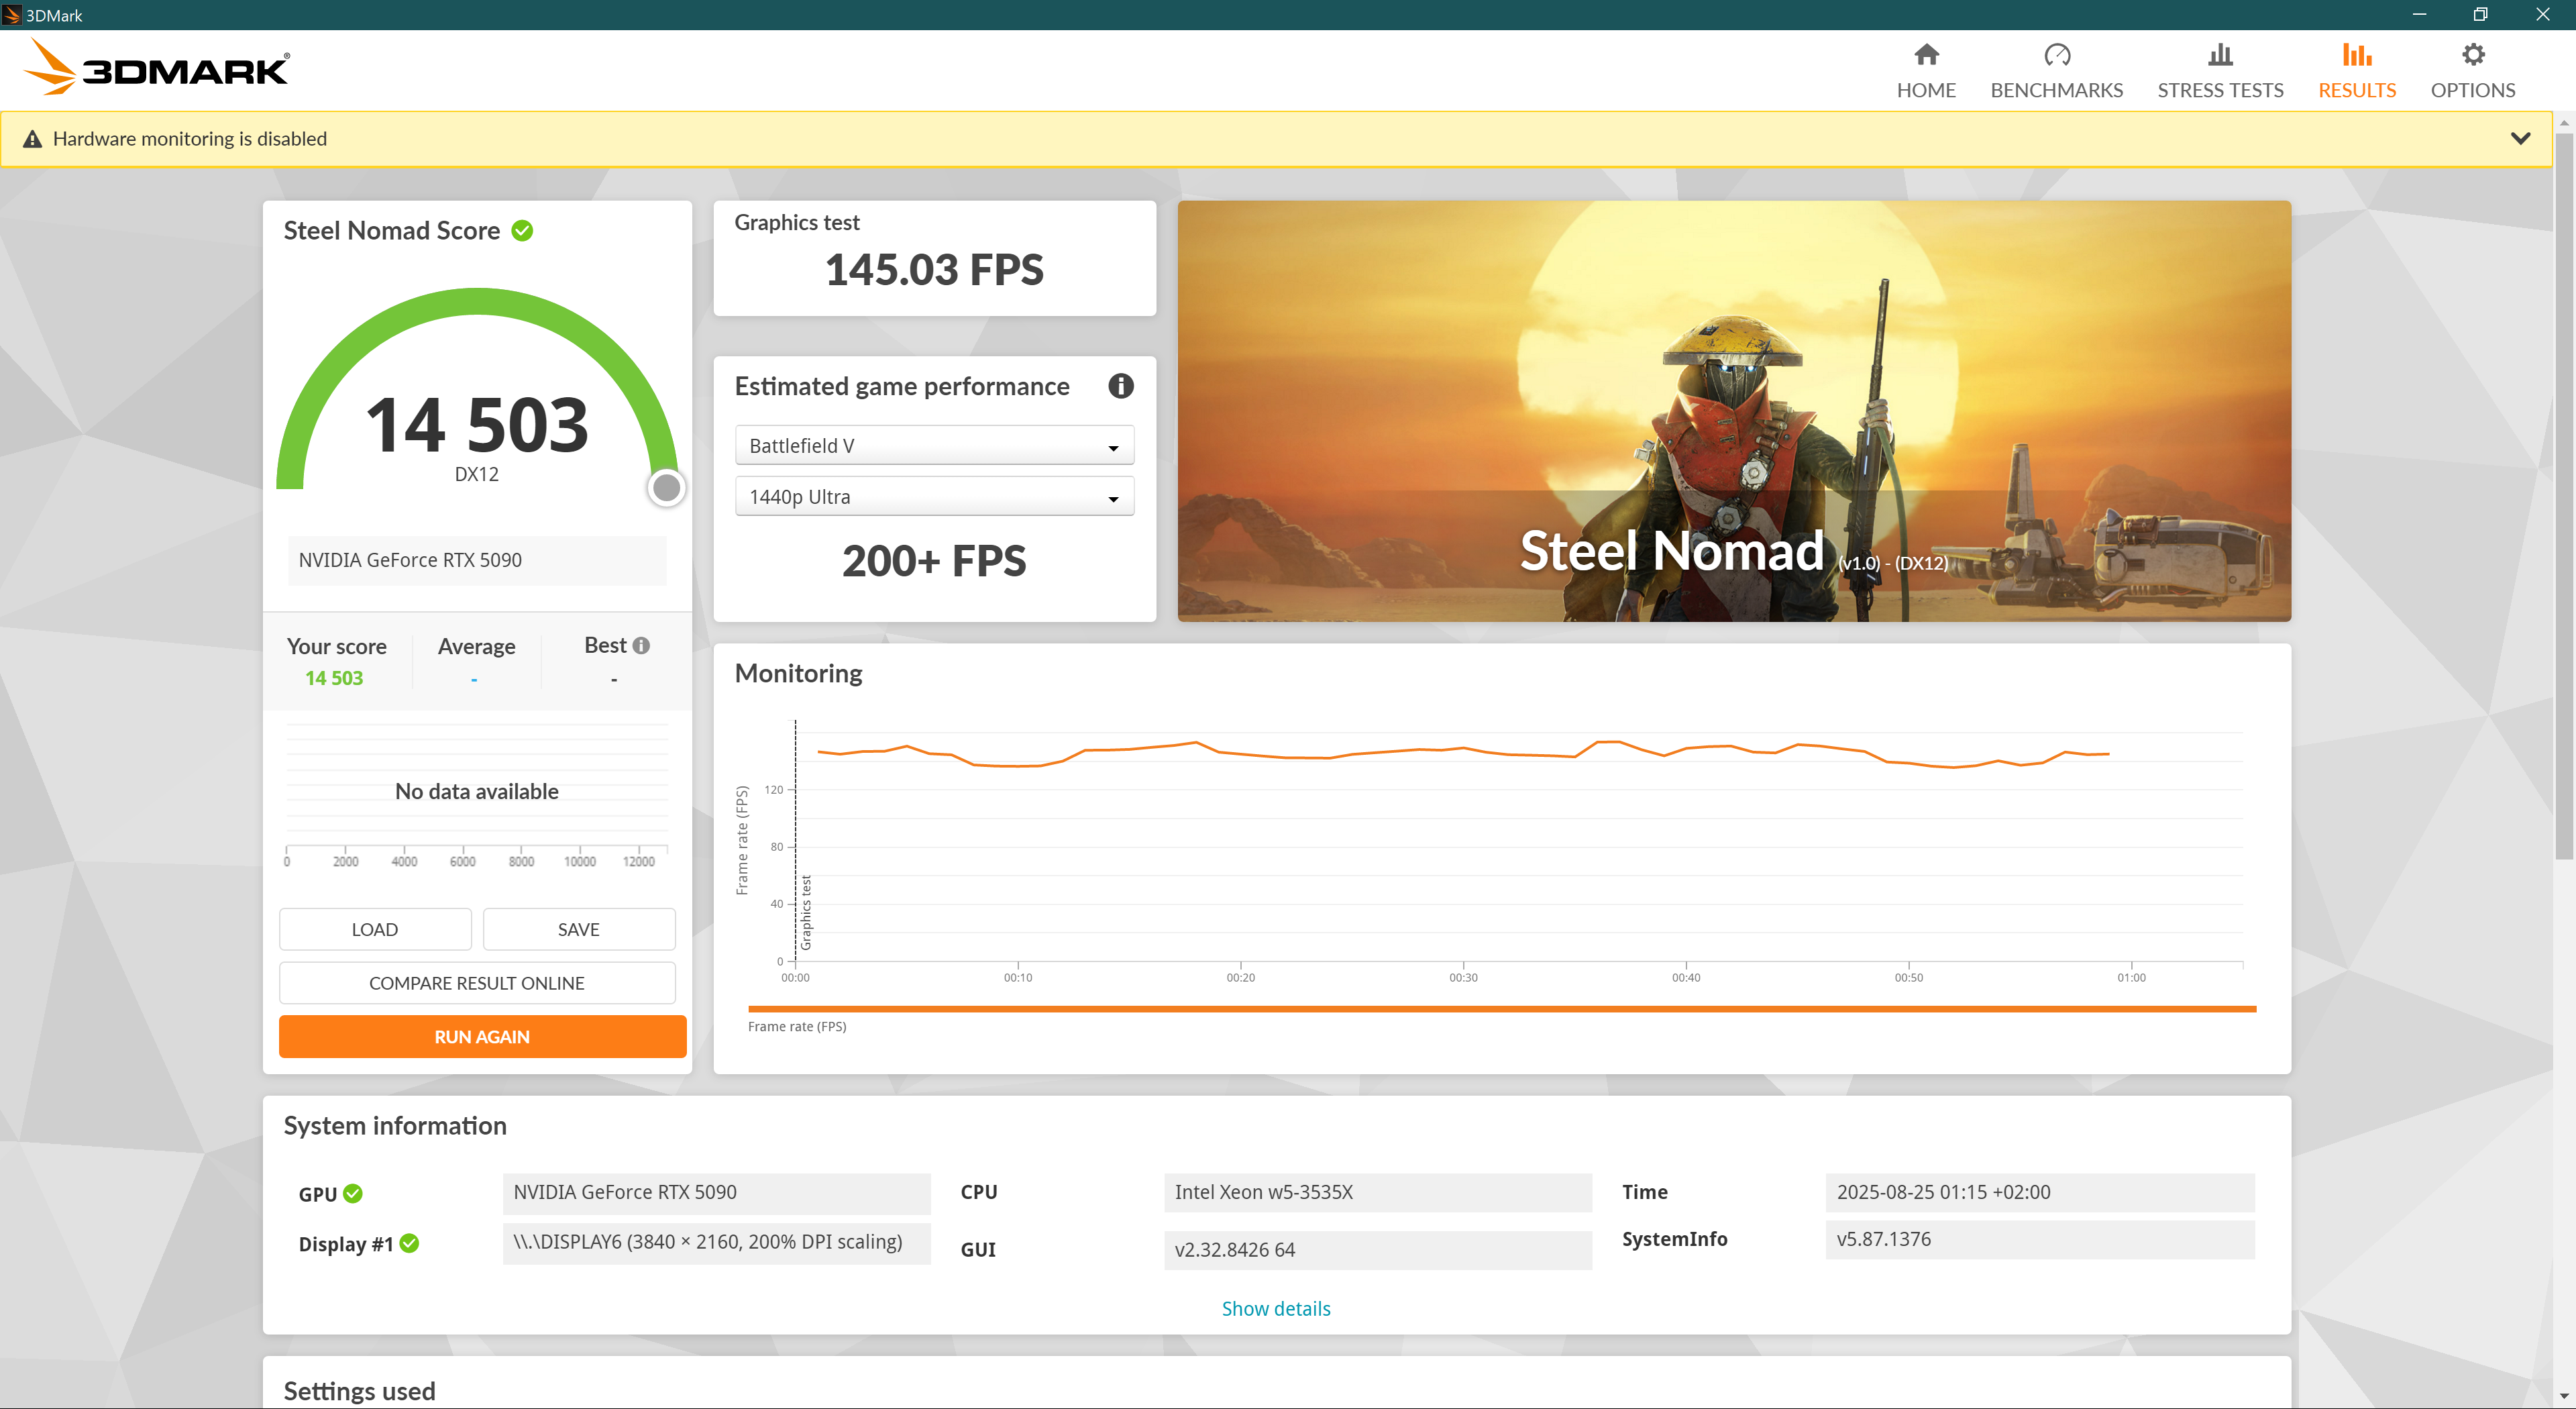Screen dimensions: 2576x1409
Task: Click the scrollbar down arrow
Action: coord(2564,1397)
